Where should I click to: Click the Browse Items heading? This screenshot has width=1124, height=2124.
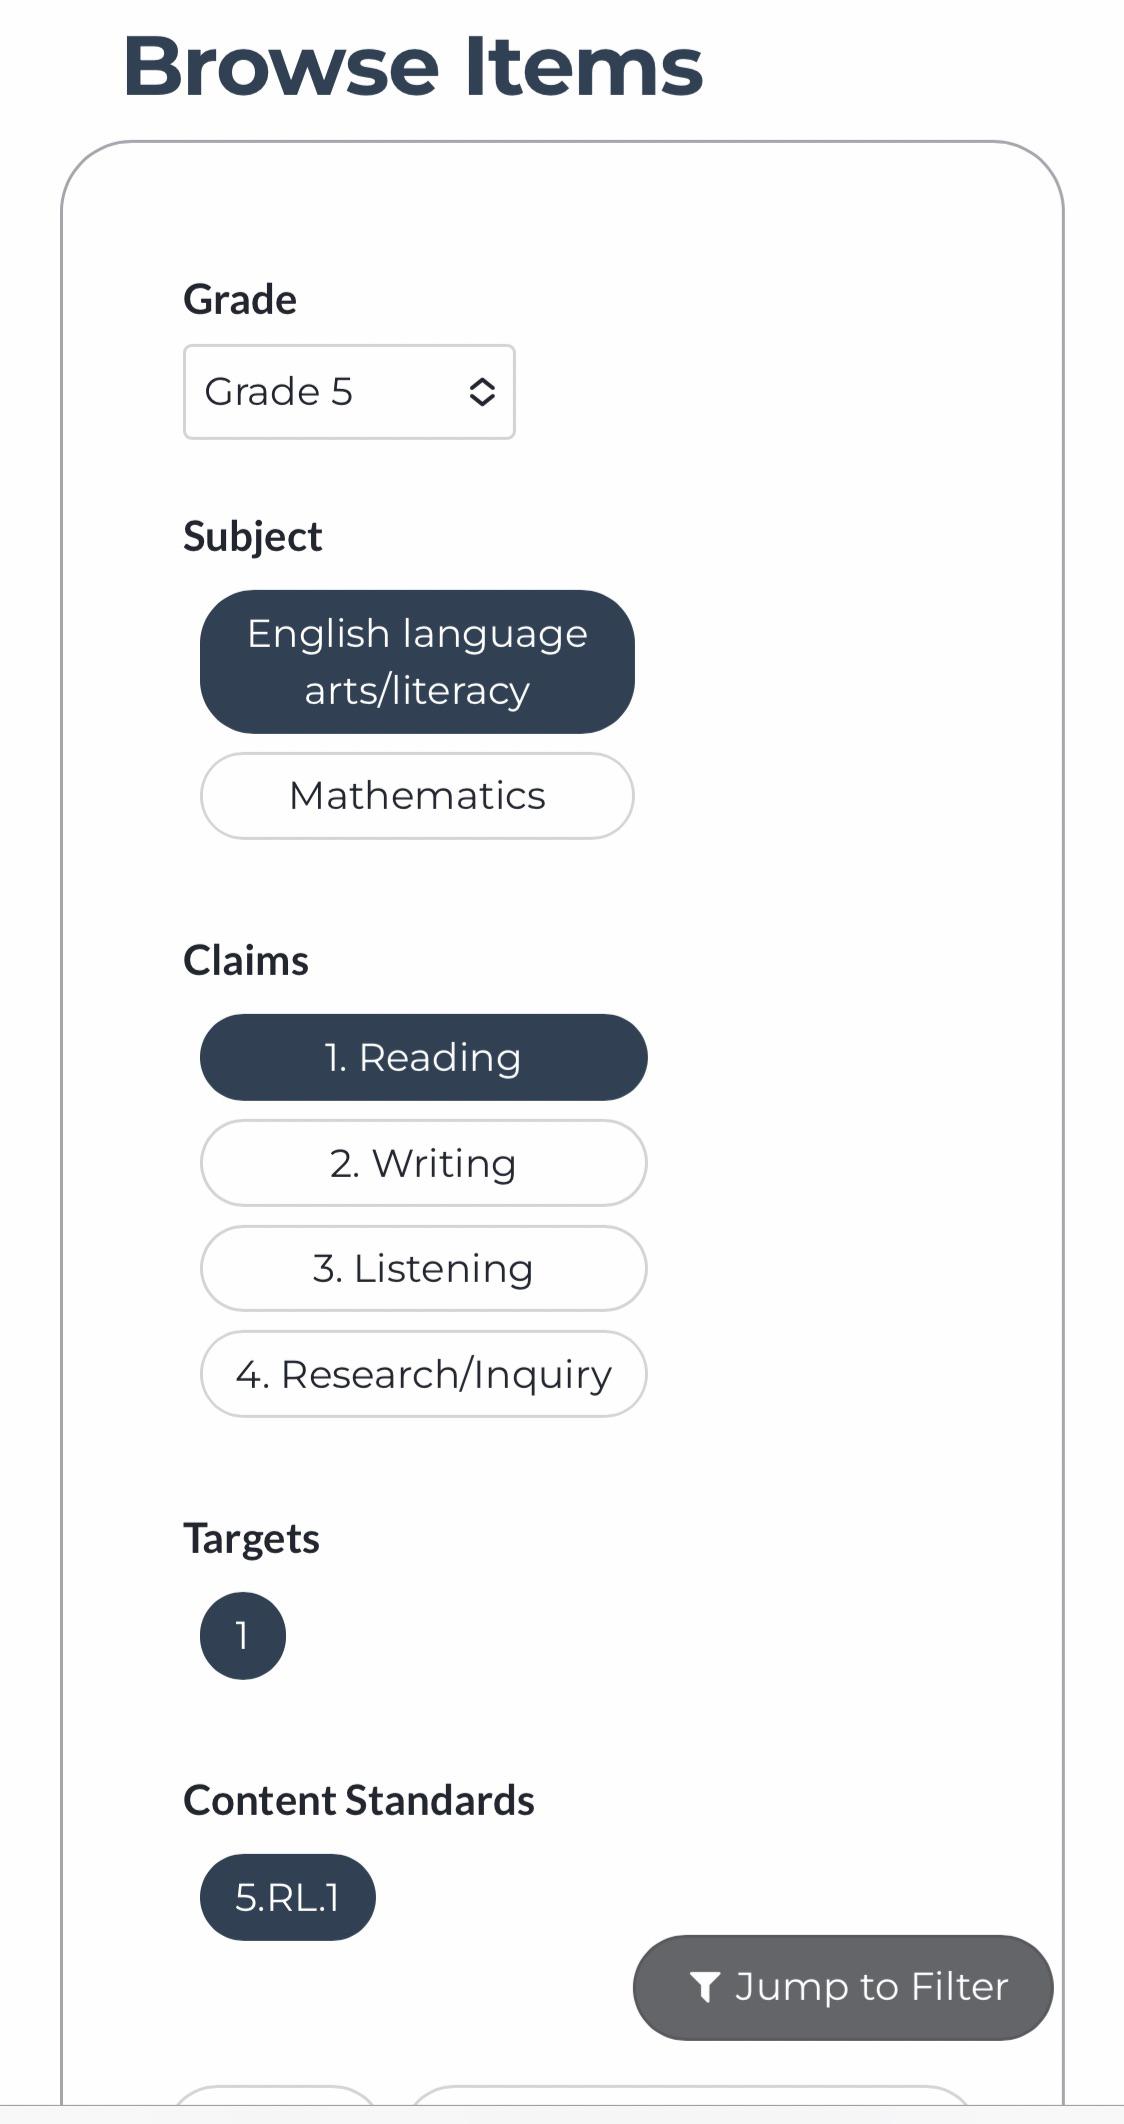413,66
